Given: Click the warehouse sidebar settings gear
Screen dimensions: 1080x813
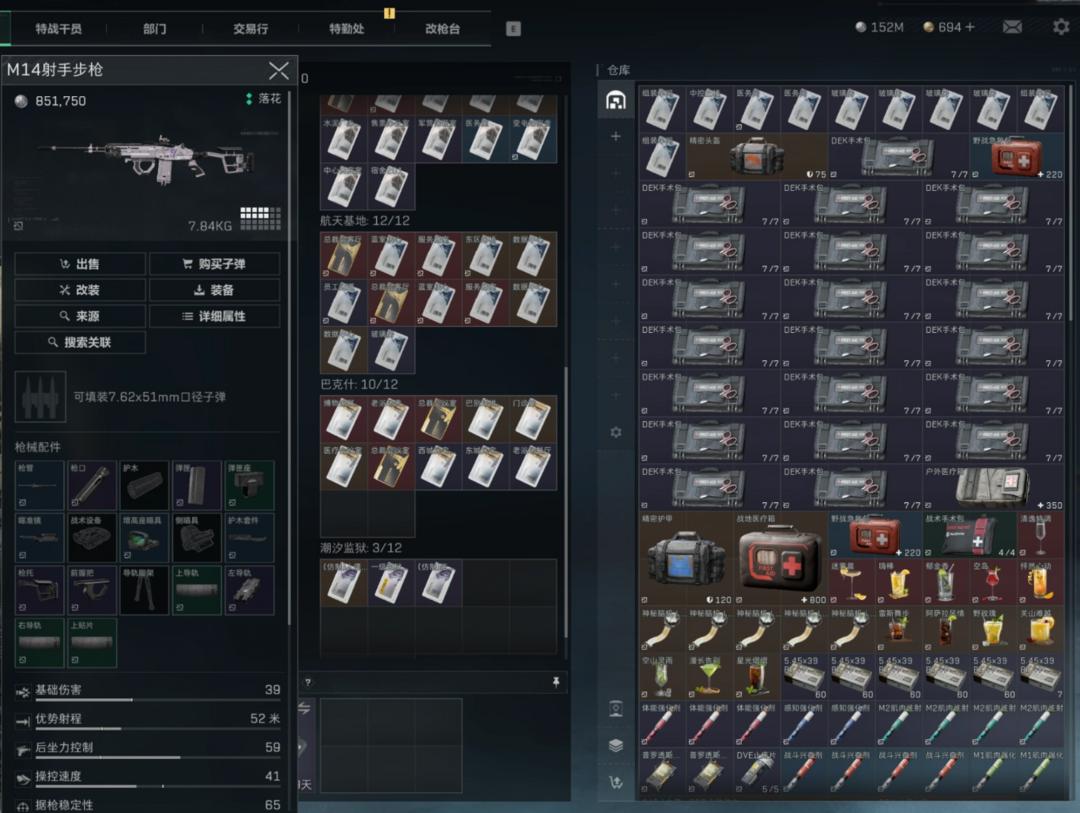Looking at the screenshot, I should point(616,432).
